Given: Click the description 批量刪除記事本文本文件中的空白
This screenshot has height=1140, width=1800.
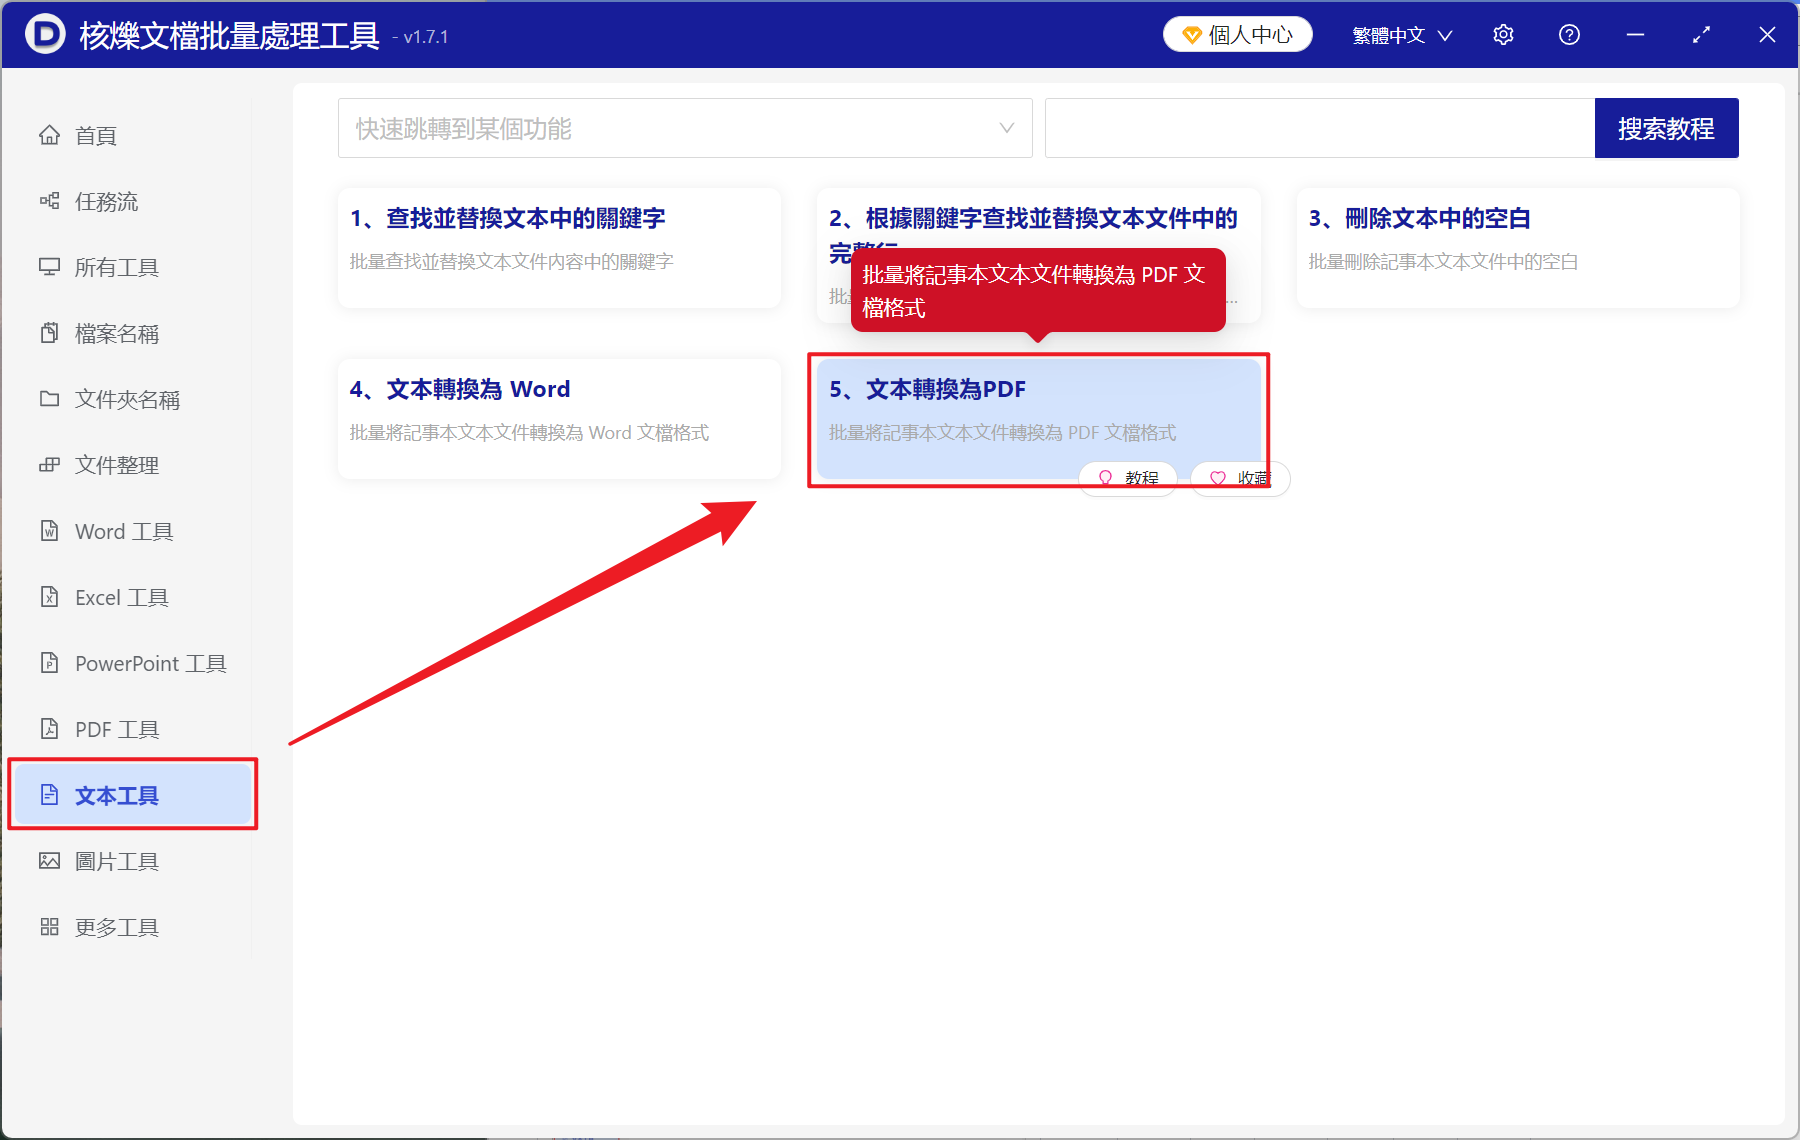Looking at the screenshot, I should [1443, 262].
